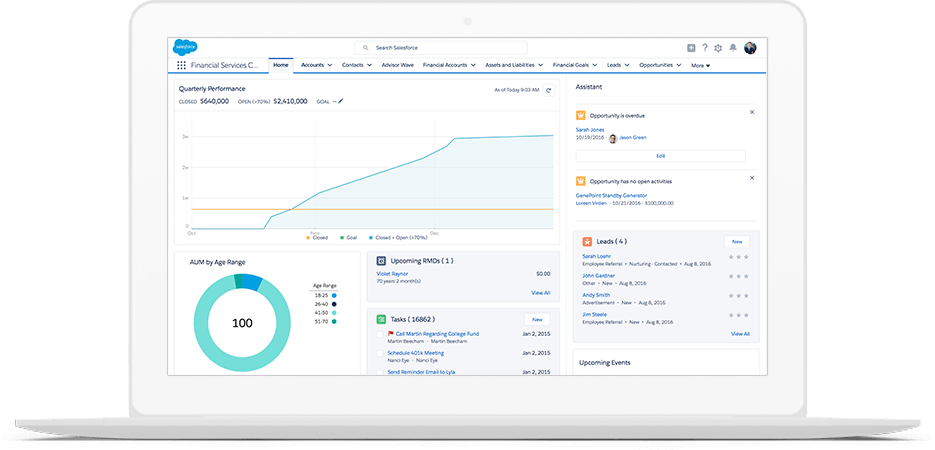
Task: Refresh the Quarterly Performance chart
Action: point(548,90)
